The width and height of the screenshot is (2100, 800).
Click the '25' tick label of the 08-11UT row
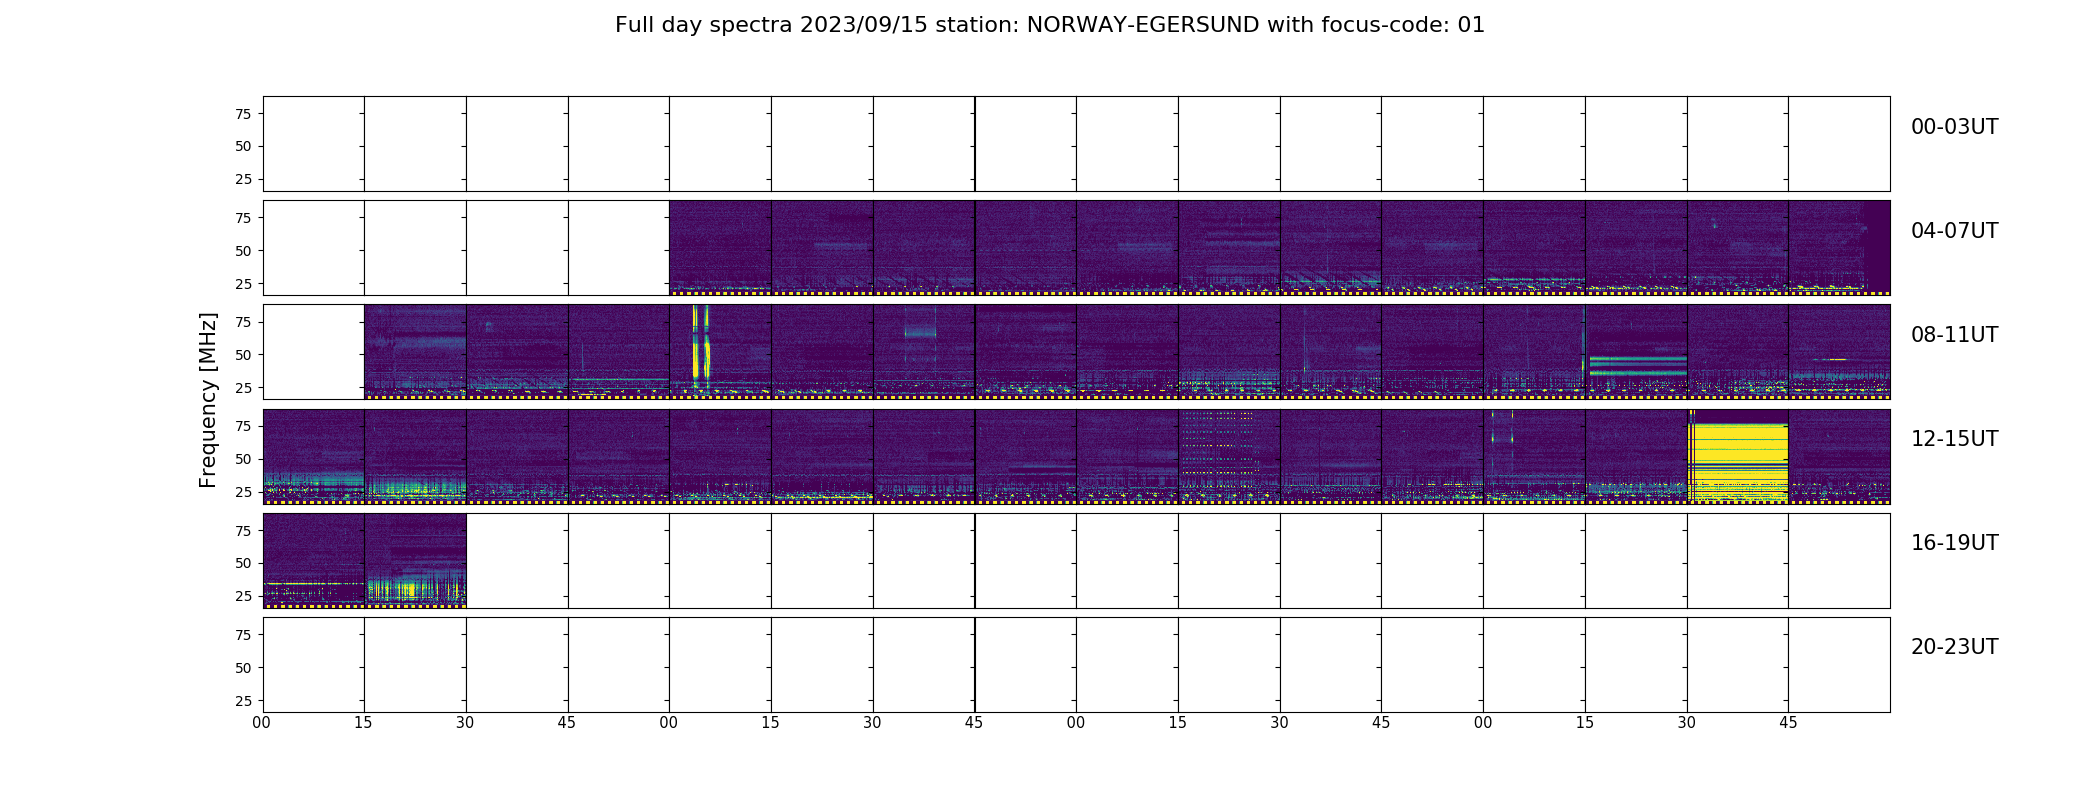[x=243, y=388]
